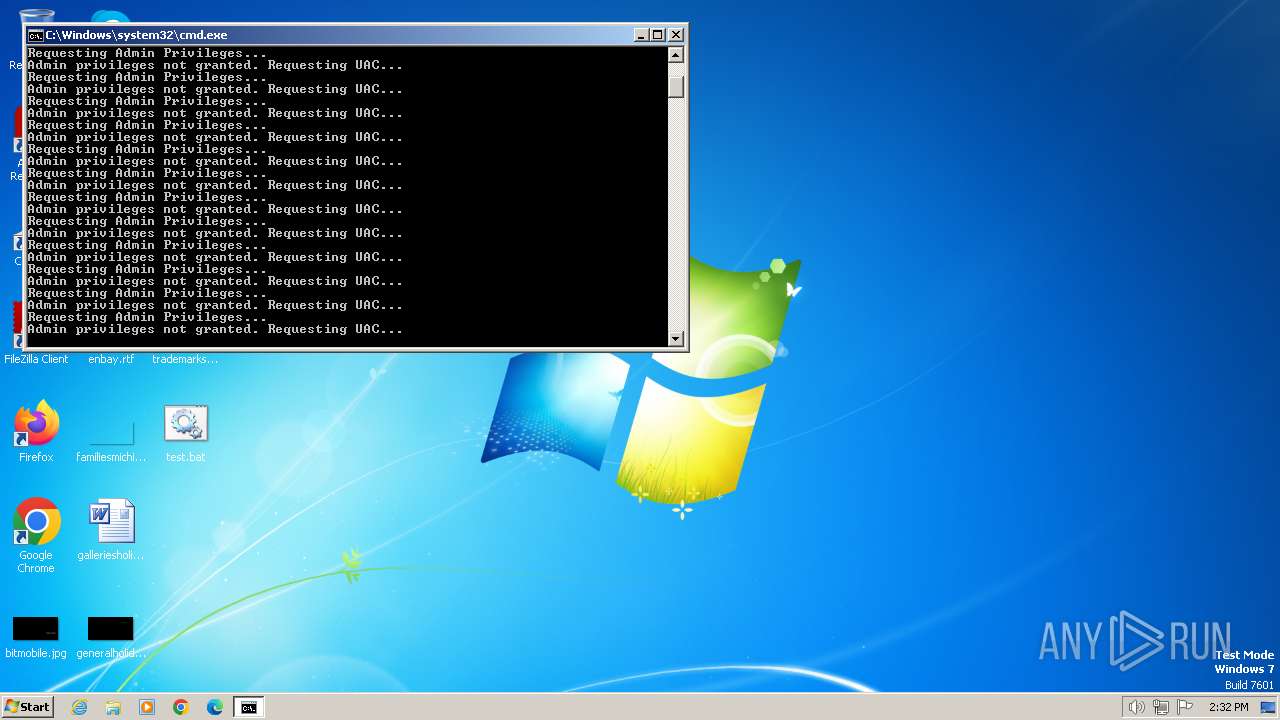The image size is (1280, 720).
Task: Click the cmd vertical scrollbar thumb
Action: coord(676,87)
